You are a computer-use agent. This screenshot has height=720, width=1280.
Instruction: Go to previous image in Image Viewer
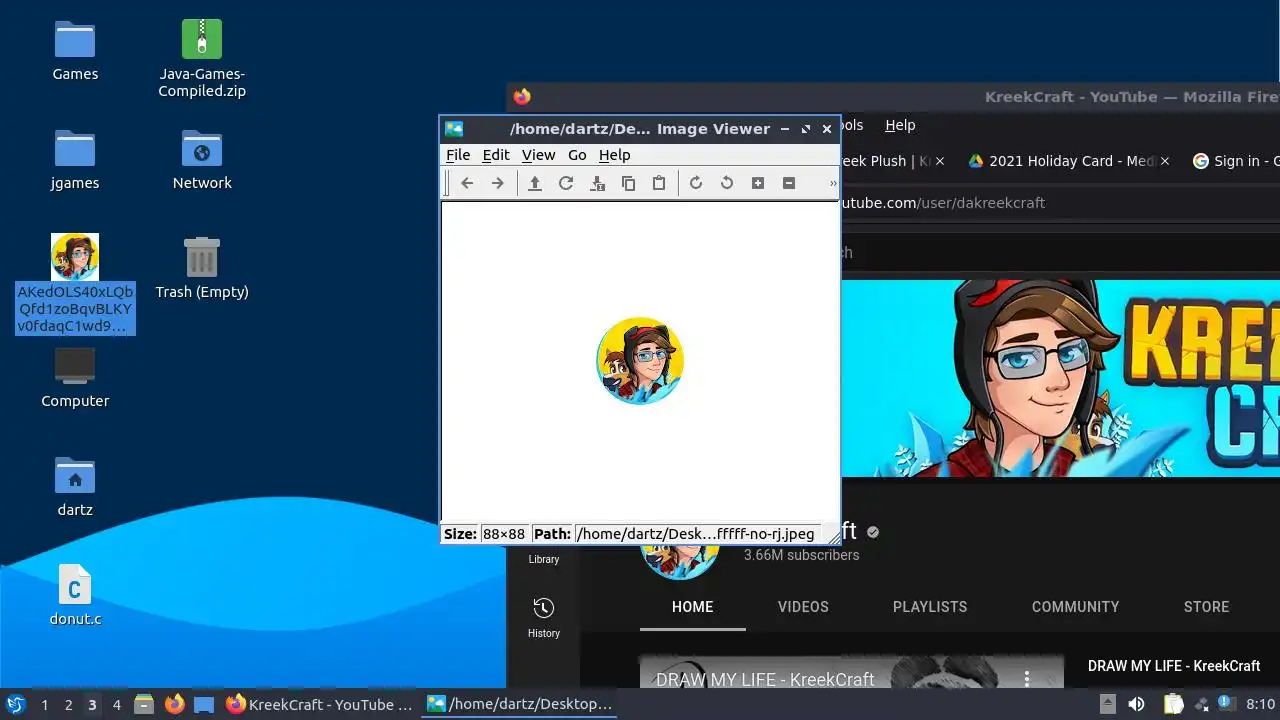point(467,183)
